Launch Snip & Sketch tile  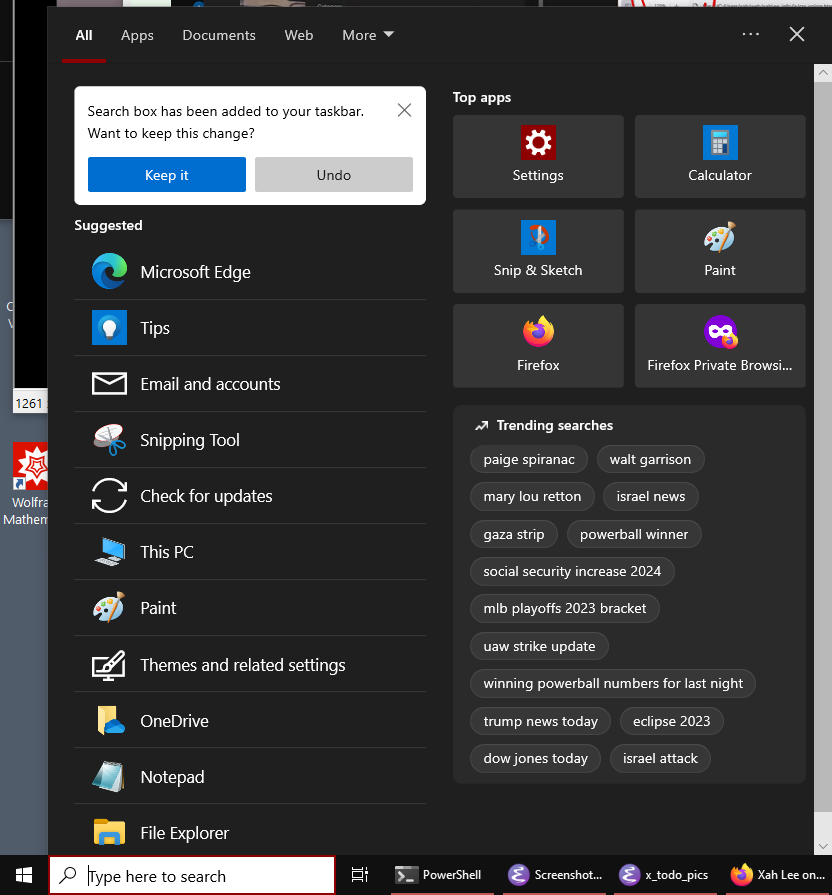click(x=538, y=251)
